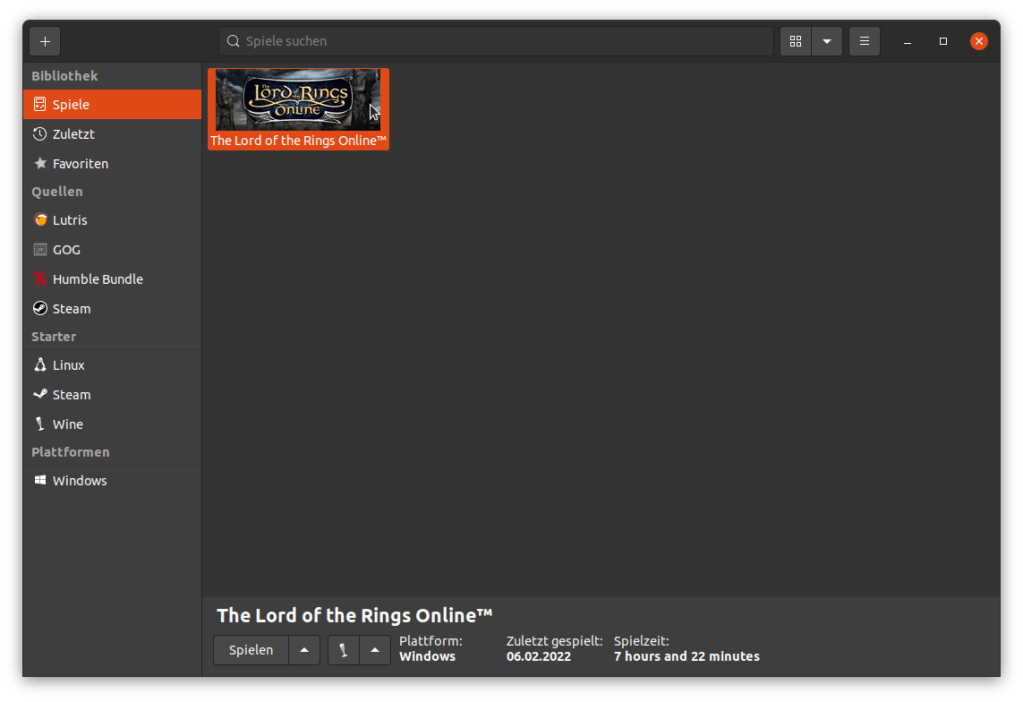Focus the 'Spiele suchen' search field

tap(495, 41)
